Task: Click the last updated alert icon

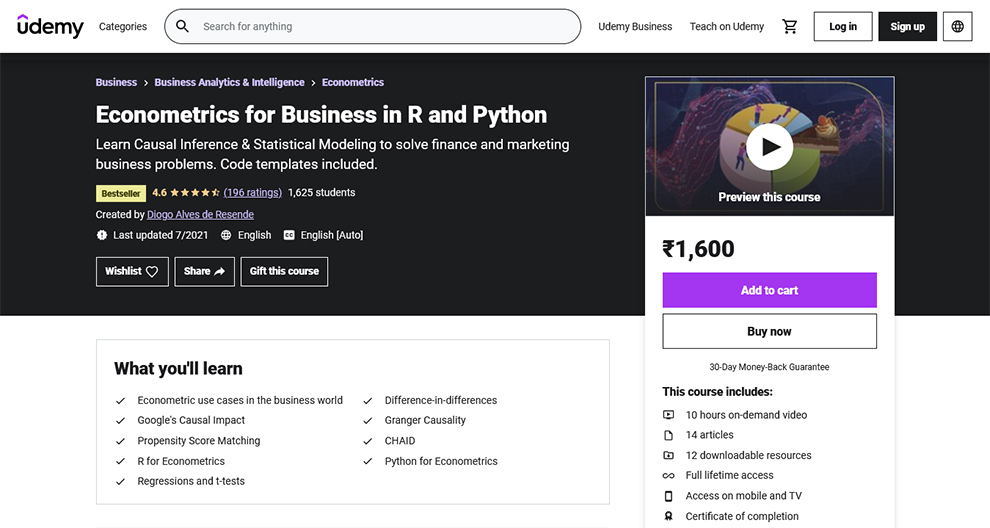Action: click(x=102, y=235)
